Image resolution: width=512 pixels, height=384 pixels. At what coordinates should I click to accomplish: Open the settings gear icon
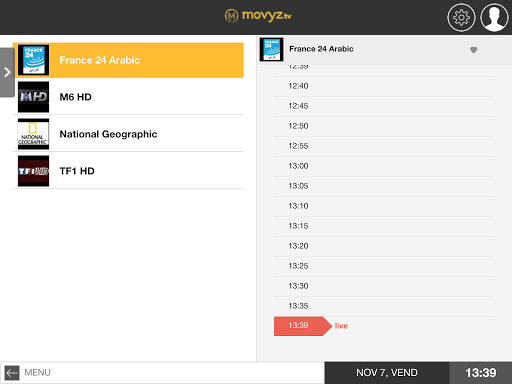click(x=461, y=17)
